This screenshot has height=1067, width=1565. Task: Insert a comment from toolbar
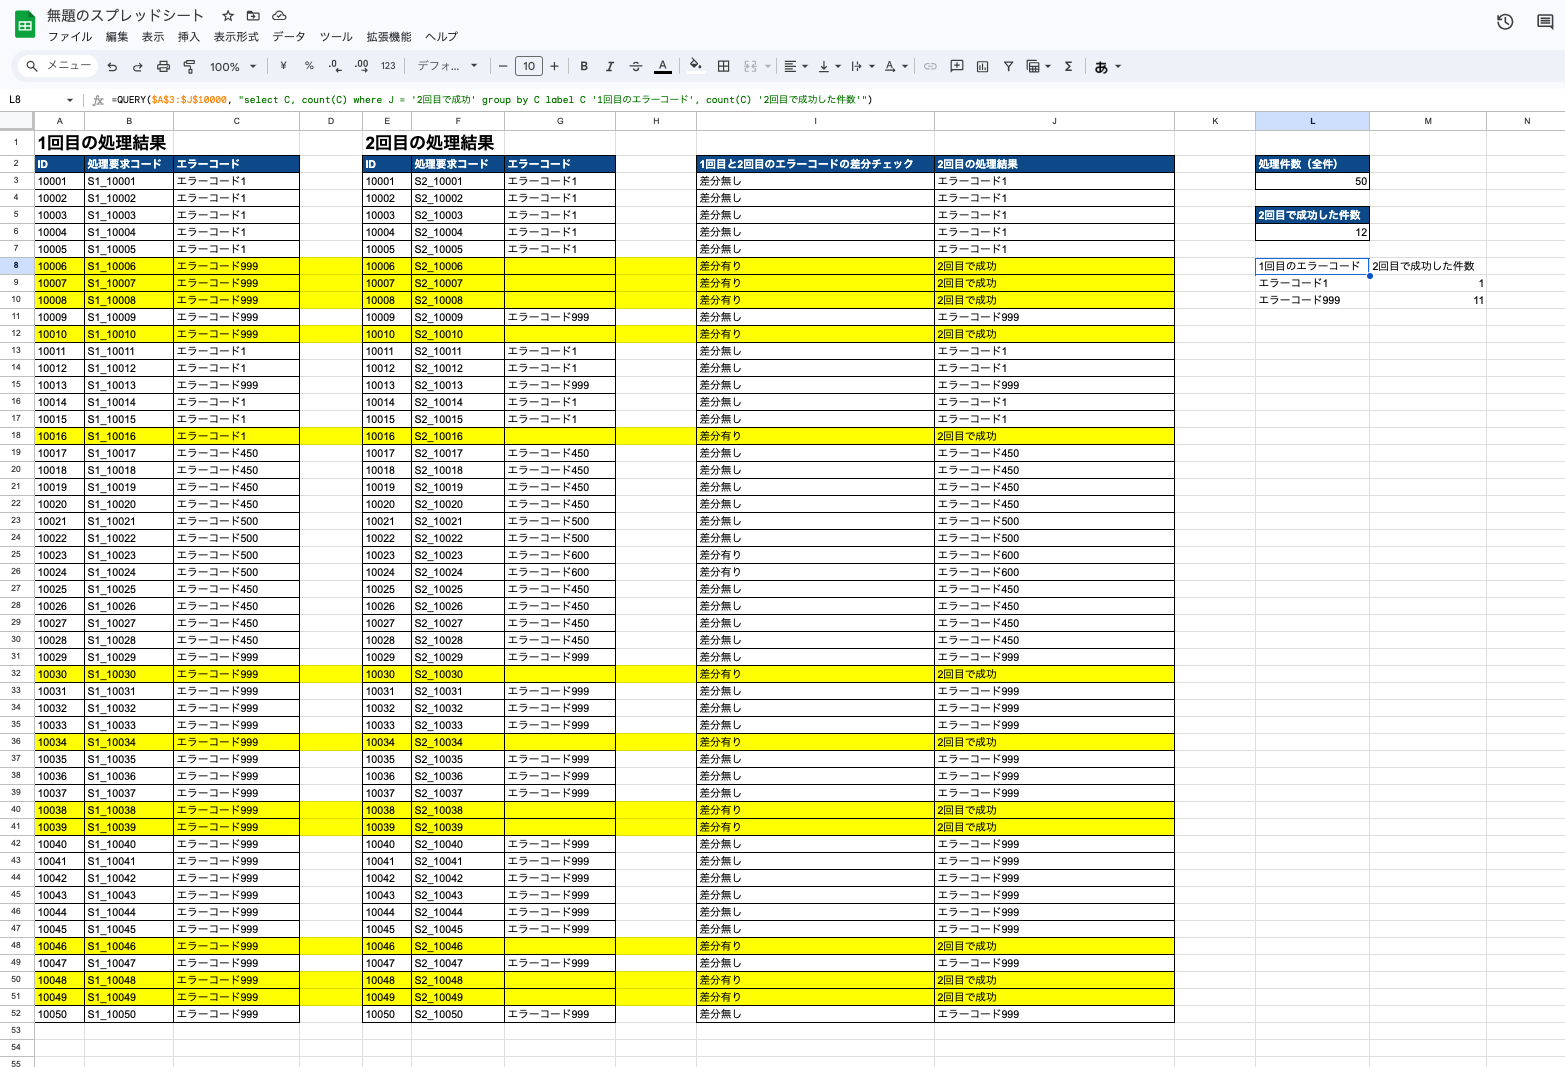click(956, 66)
